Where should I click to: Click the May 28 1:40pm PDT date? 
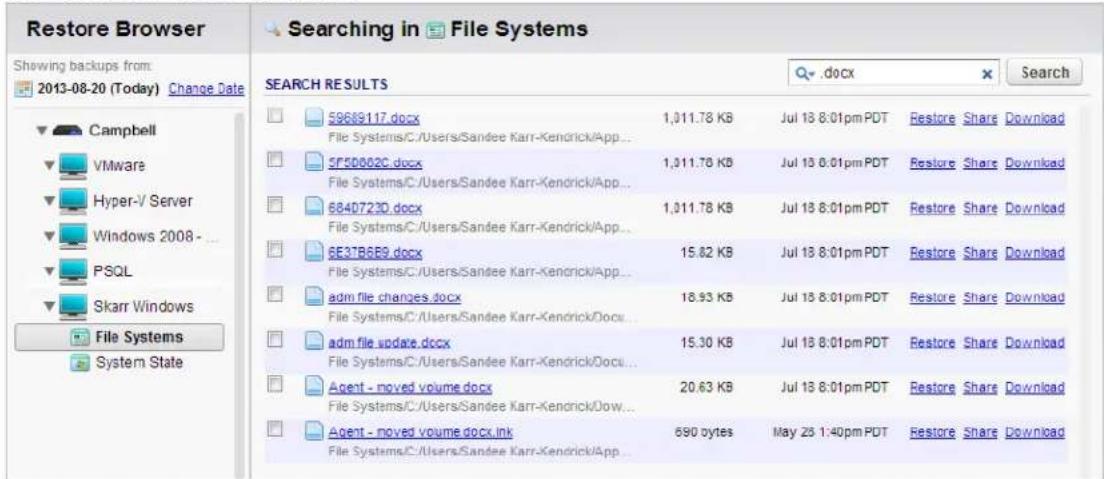tap(828, 433)
